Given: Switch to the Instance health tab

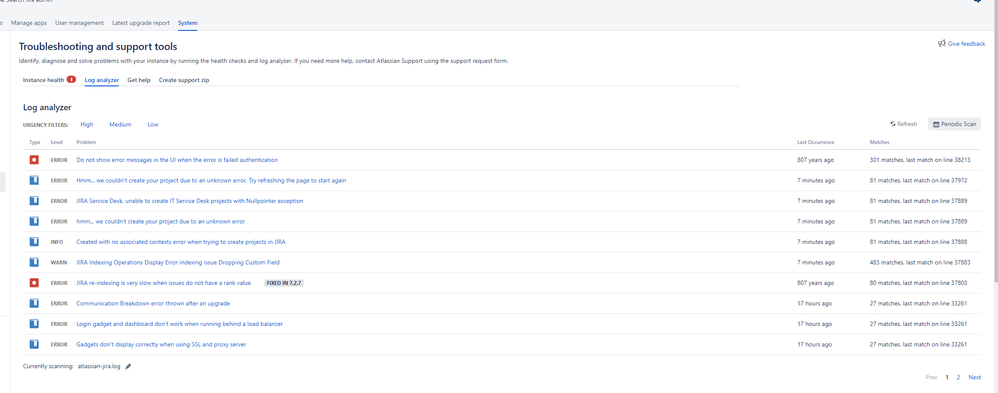Looking at the screenshot, I should [43, 80].
